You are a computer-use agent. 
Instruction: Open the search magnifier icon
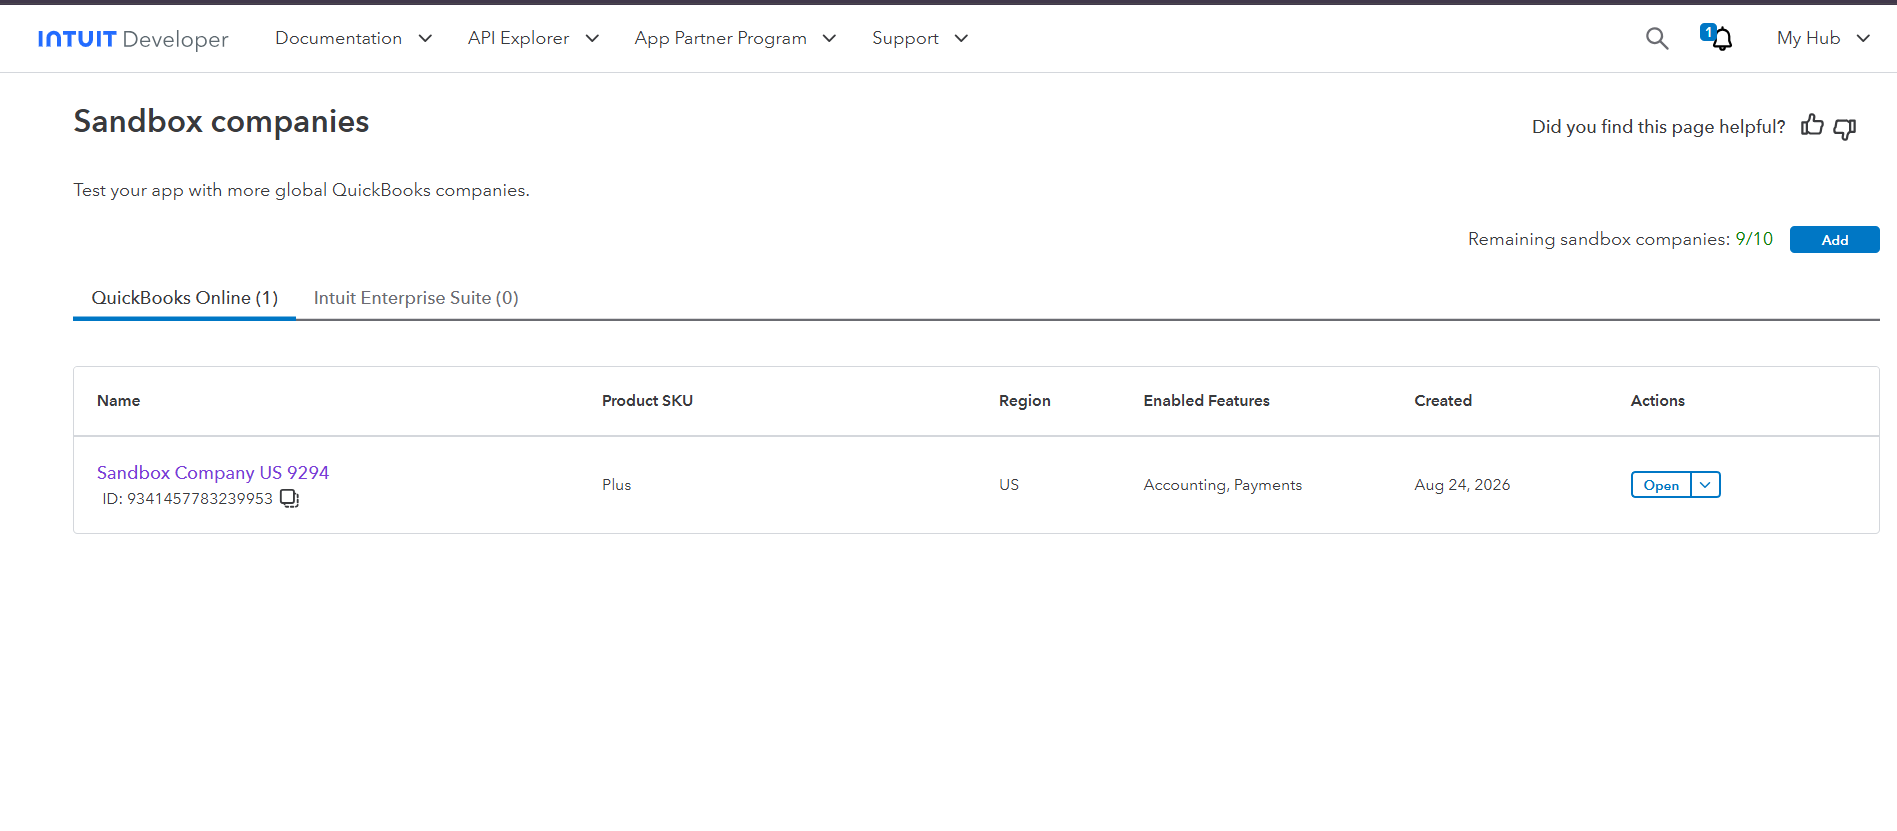point(1657,38)
